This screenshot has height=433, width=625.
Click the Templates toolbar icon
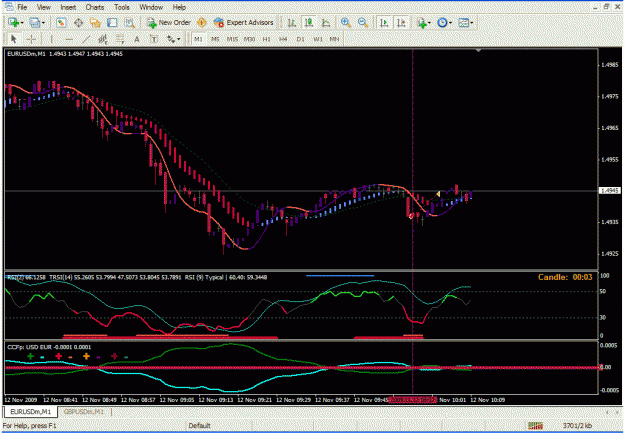point(463,23)
